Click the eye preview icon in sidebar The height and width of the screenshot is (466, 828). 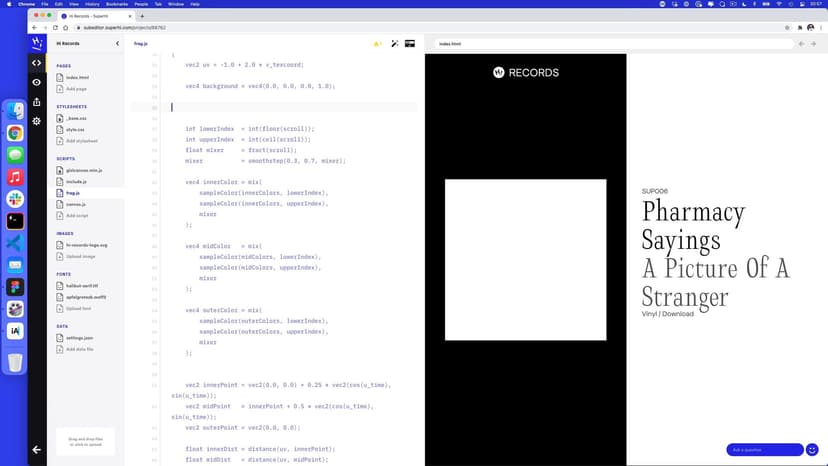tap(37, 82)
